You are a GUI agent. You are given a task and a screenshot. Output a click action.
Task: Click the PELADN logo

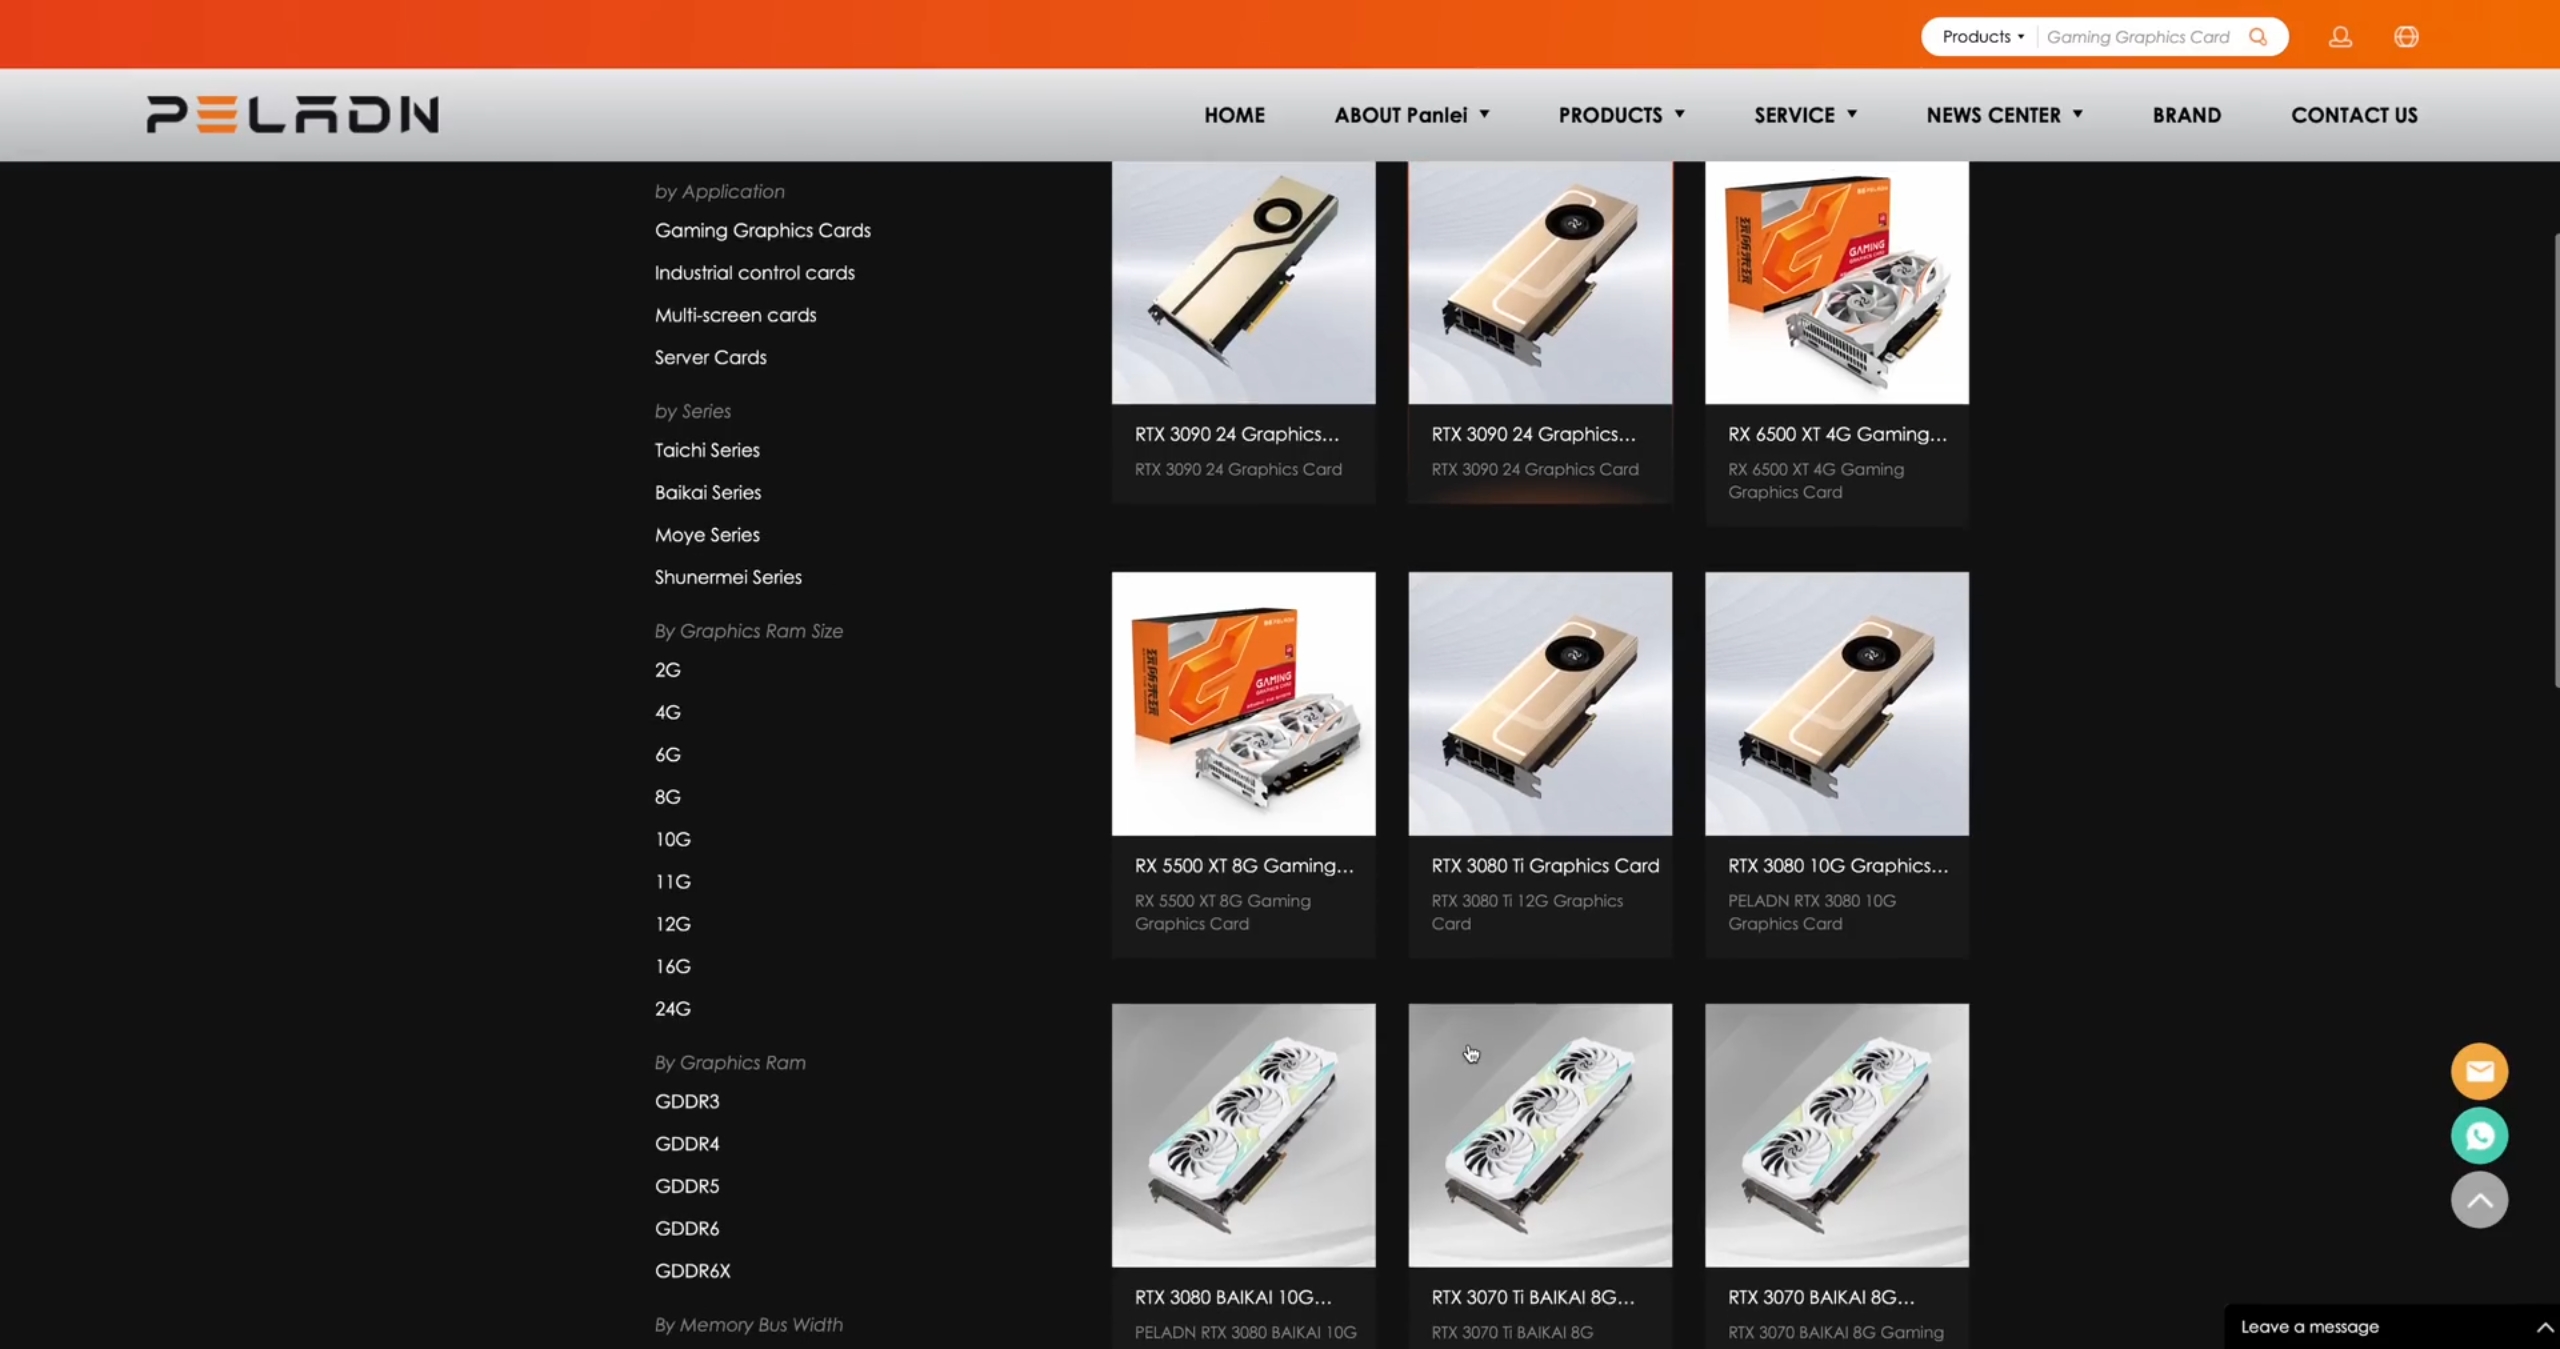(x=292, y=114)
